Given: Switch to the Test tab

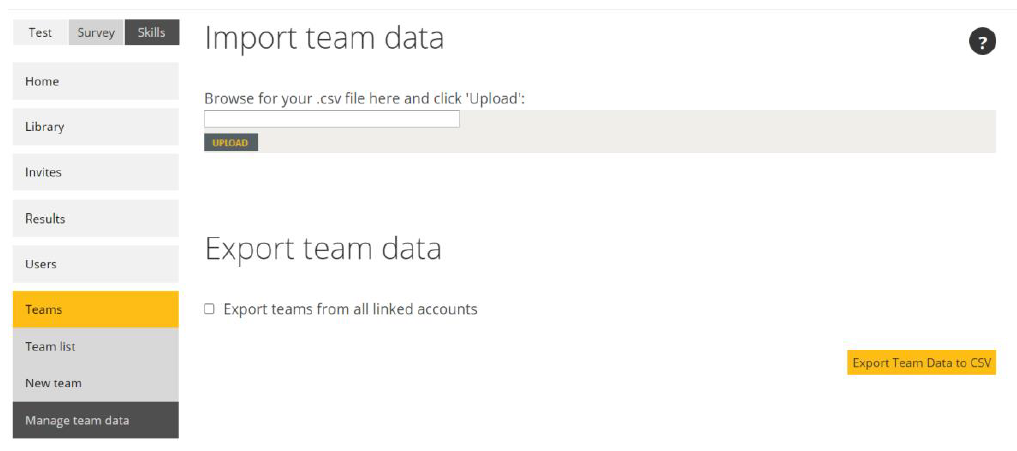Looking at the screenshot, I should pos(40,32).
